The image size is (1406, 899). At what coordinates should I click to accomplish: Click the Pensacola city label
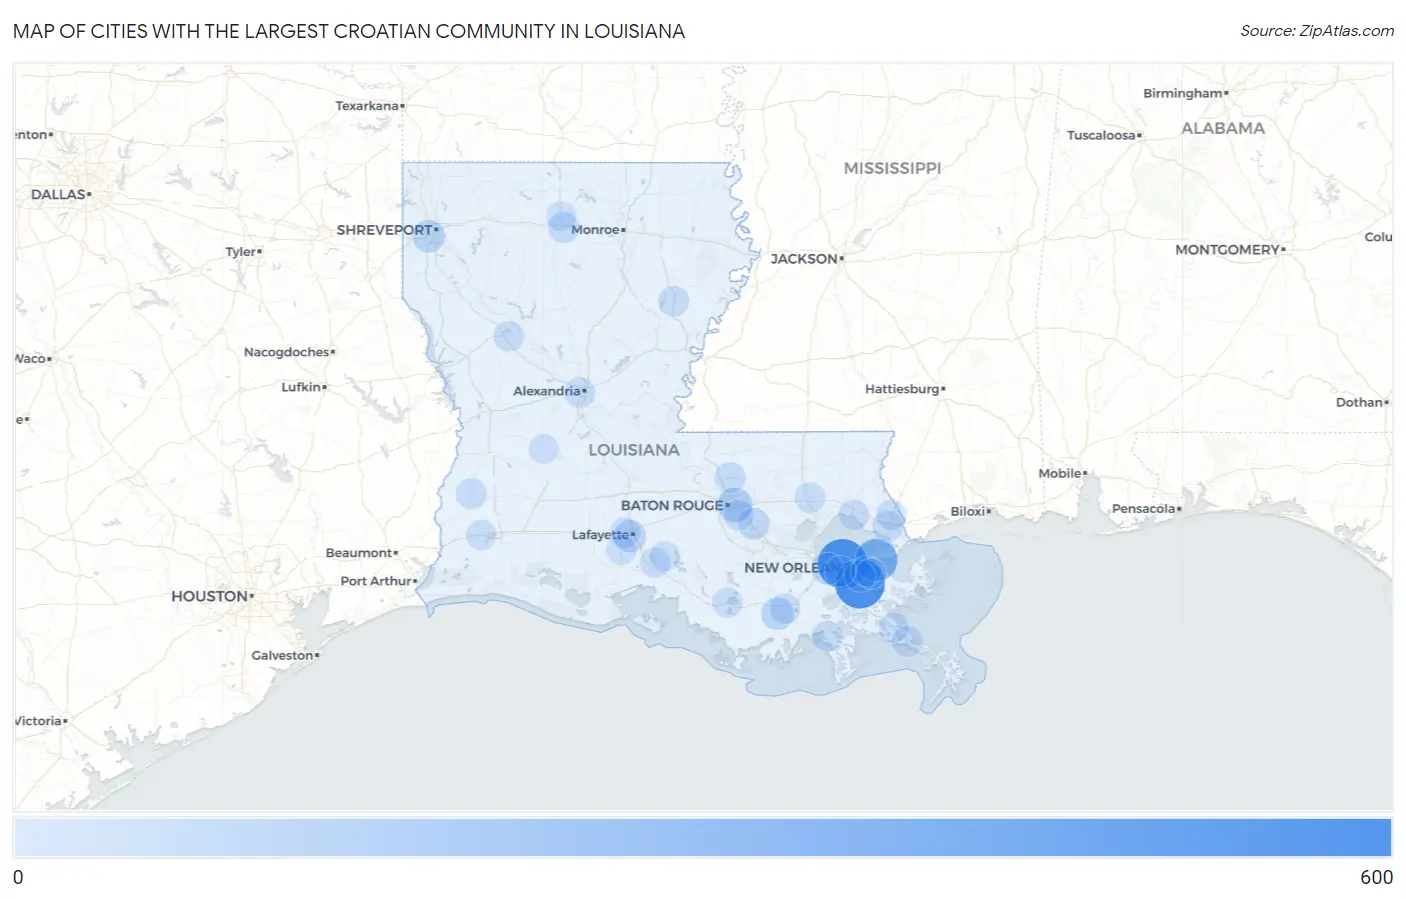coord(1146,509)
